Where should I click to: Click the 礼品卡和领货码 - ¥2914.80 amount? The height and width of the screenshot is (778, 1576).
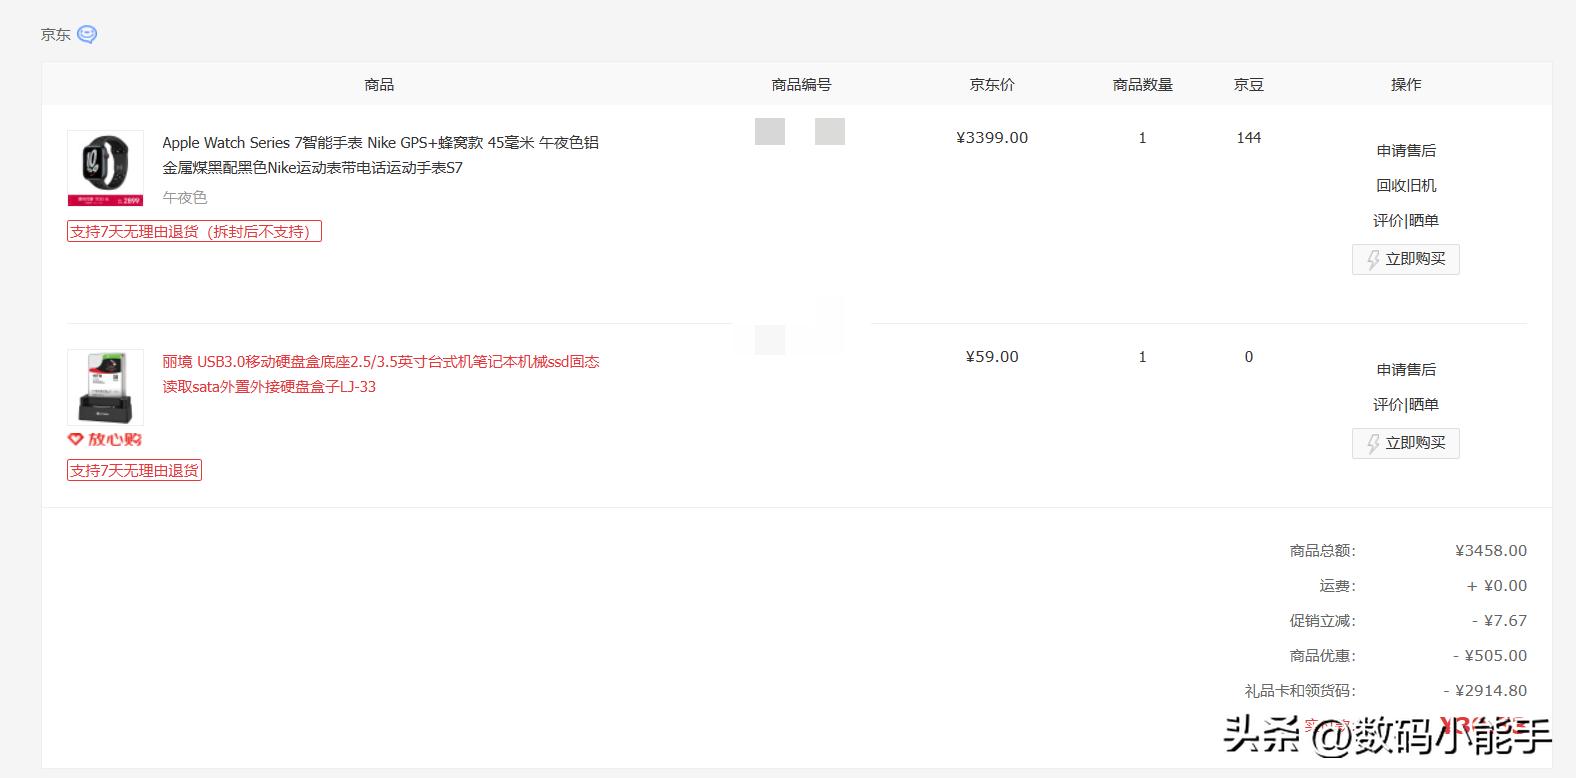(x=1485, y=691)
